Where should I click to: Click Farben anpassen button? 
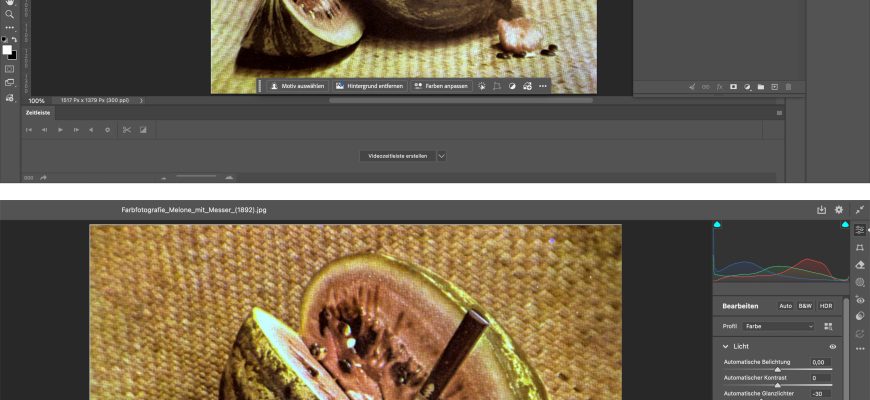[441, 87]
